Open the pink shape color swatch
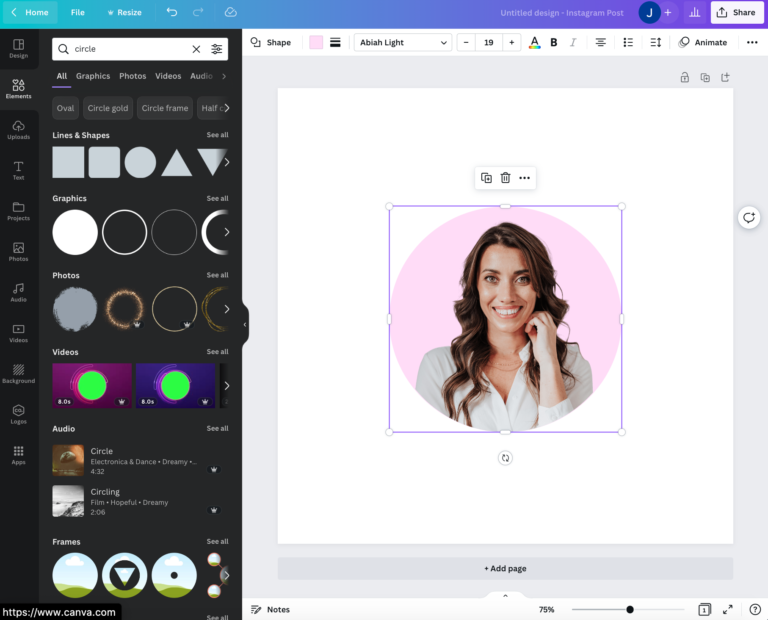This screenshot has width=768, height=620. (x=316, y=43)
